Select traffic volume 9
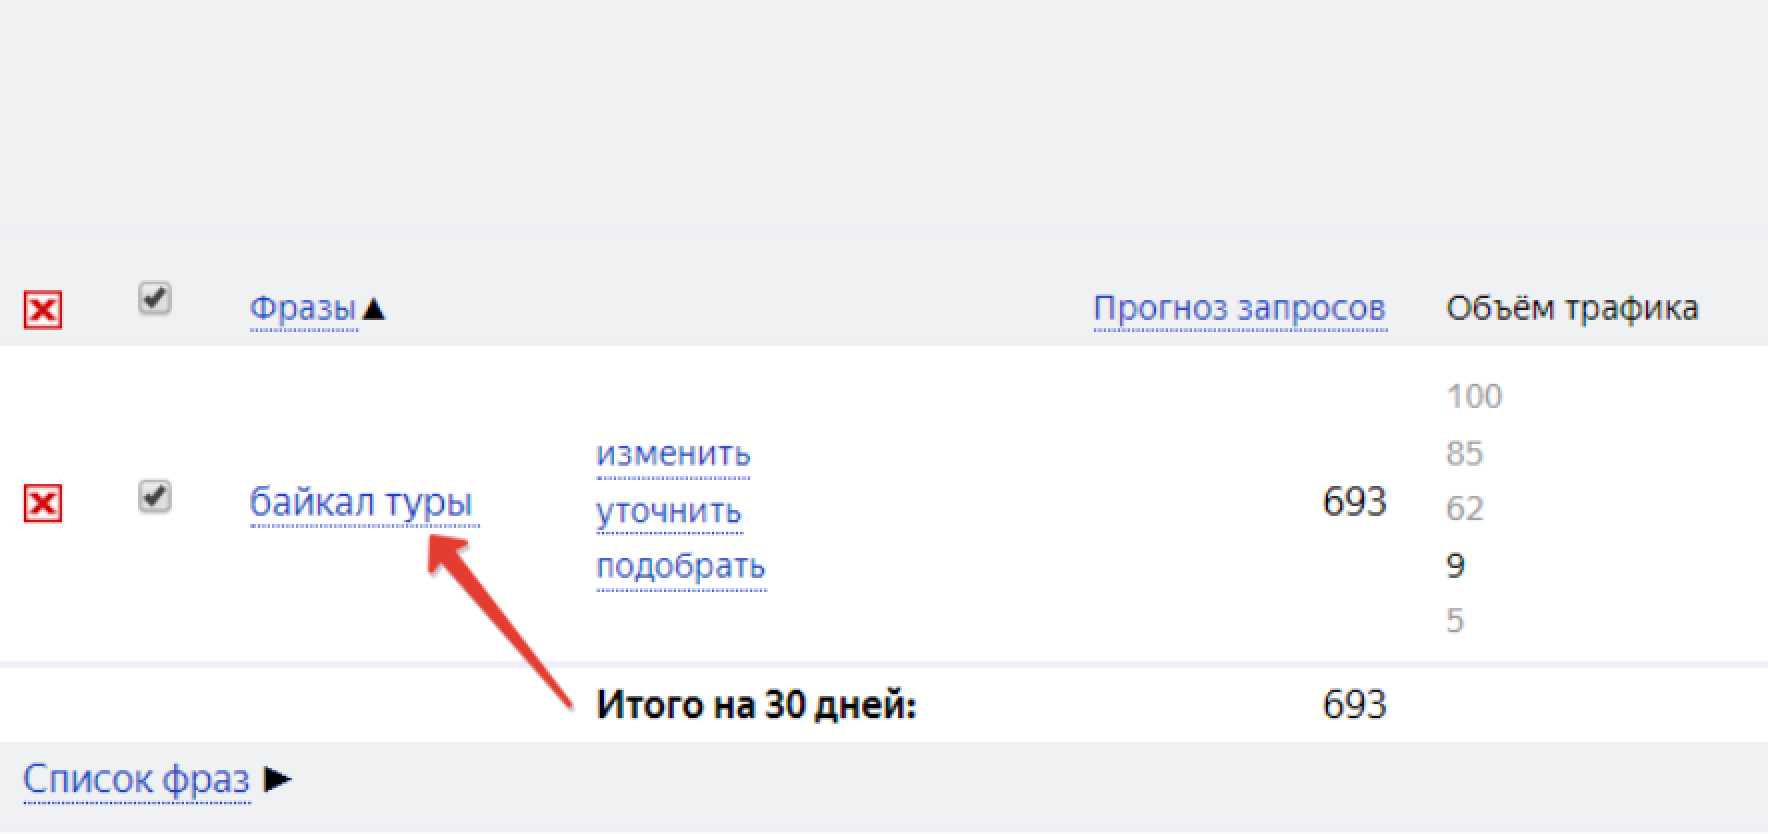Viewport: 1768px width, 834px height. pyautogui.click(x=1455, y=566)
